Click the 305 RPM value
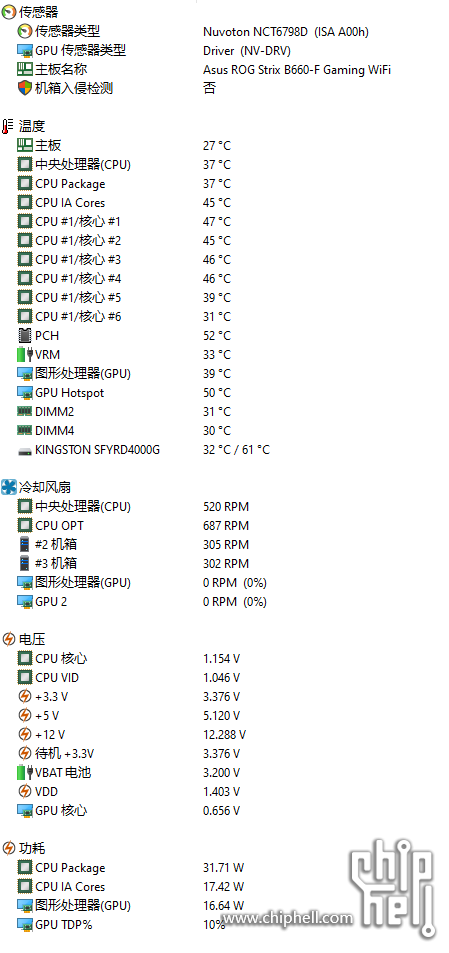 [x=225, y=545]
